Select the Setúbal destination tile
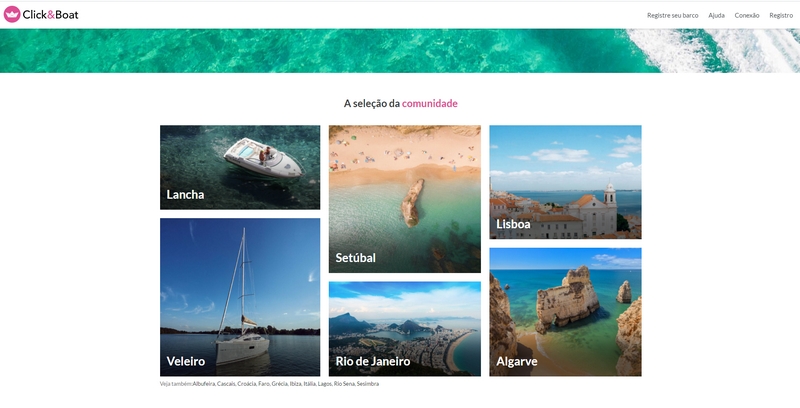Screen dimensions: 800x408 pyautogui.click(x=405, y=199)
